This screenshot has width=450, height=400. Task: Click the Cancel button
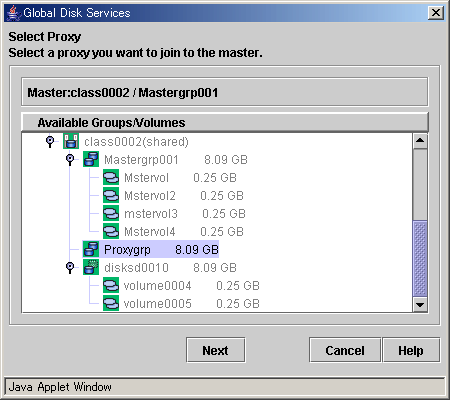coord(345,350)
